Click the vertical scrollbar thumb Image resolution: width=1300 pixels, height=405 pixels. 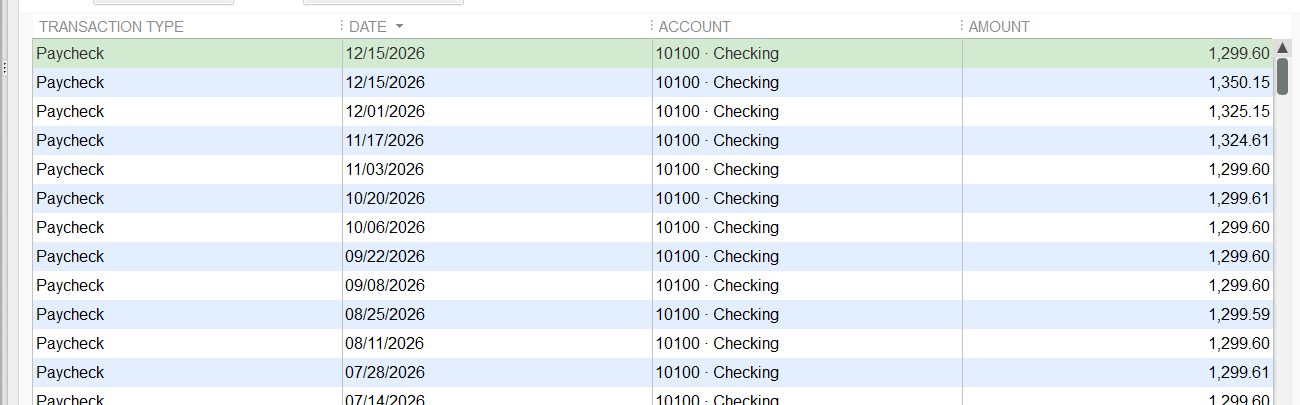tap(1282, 78)
